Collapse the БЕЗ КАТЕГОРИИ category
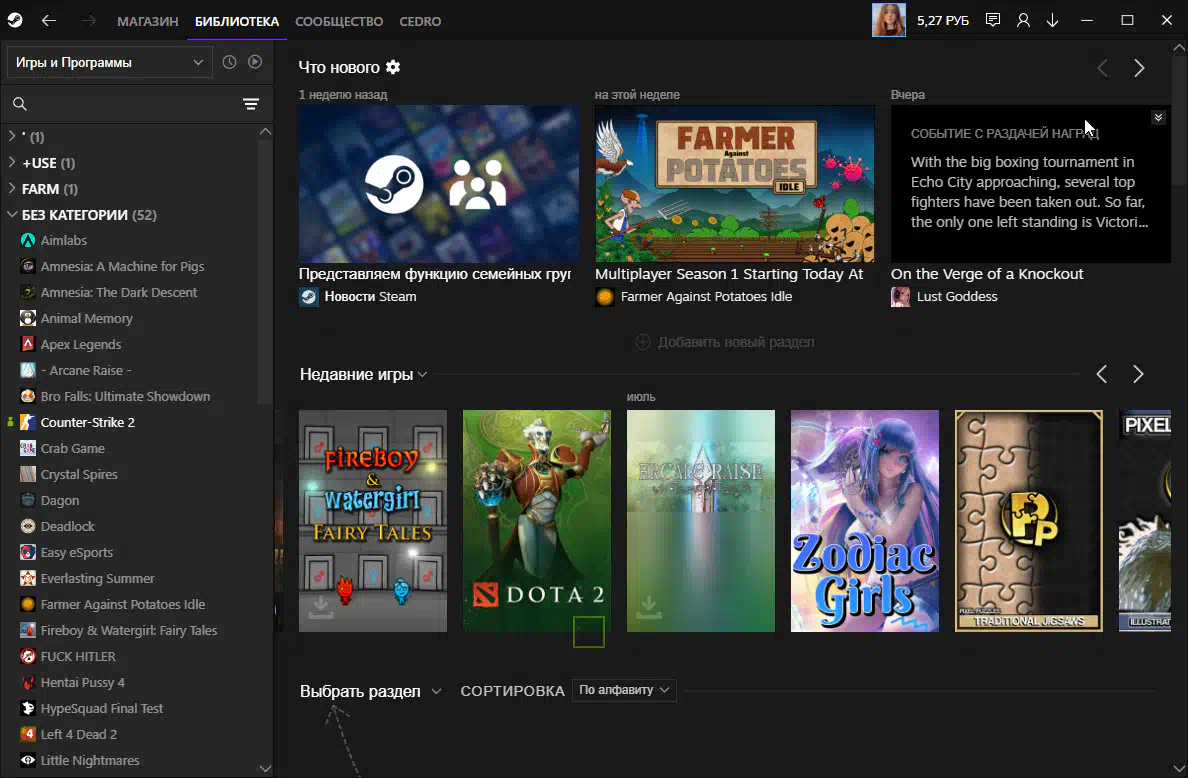The width and height of the screenshot is (1188, 778). click(11, 214)
